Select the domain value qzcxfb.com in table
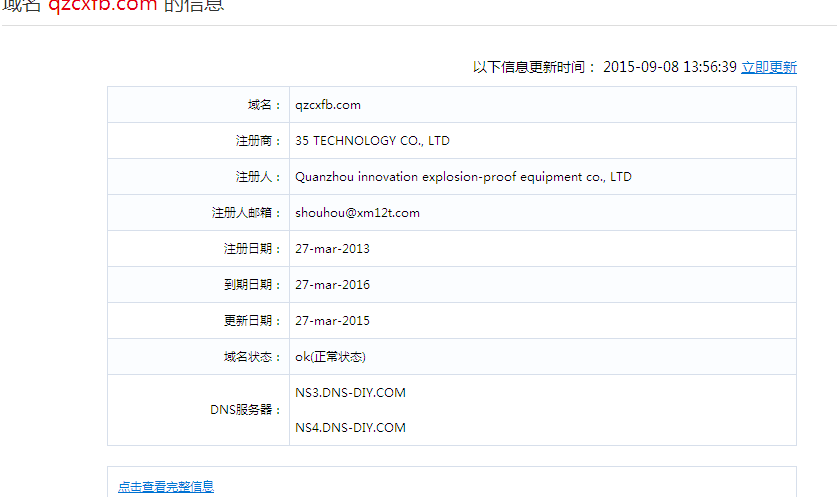 coord(328,105)
